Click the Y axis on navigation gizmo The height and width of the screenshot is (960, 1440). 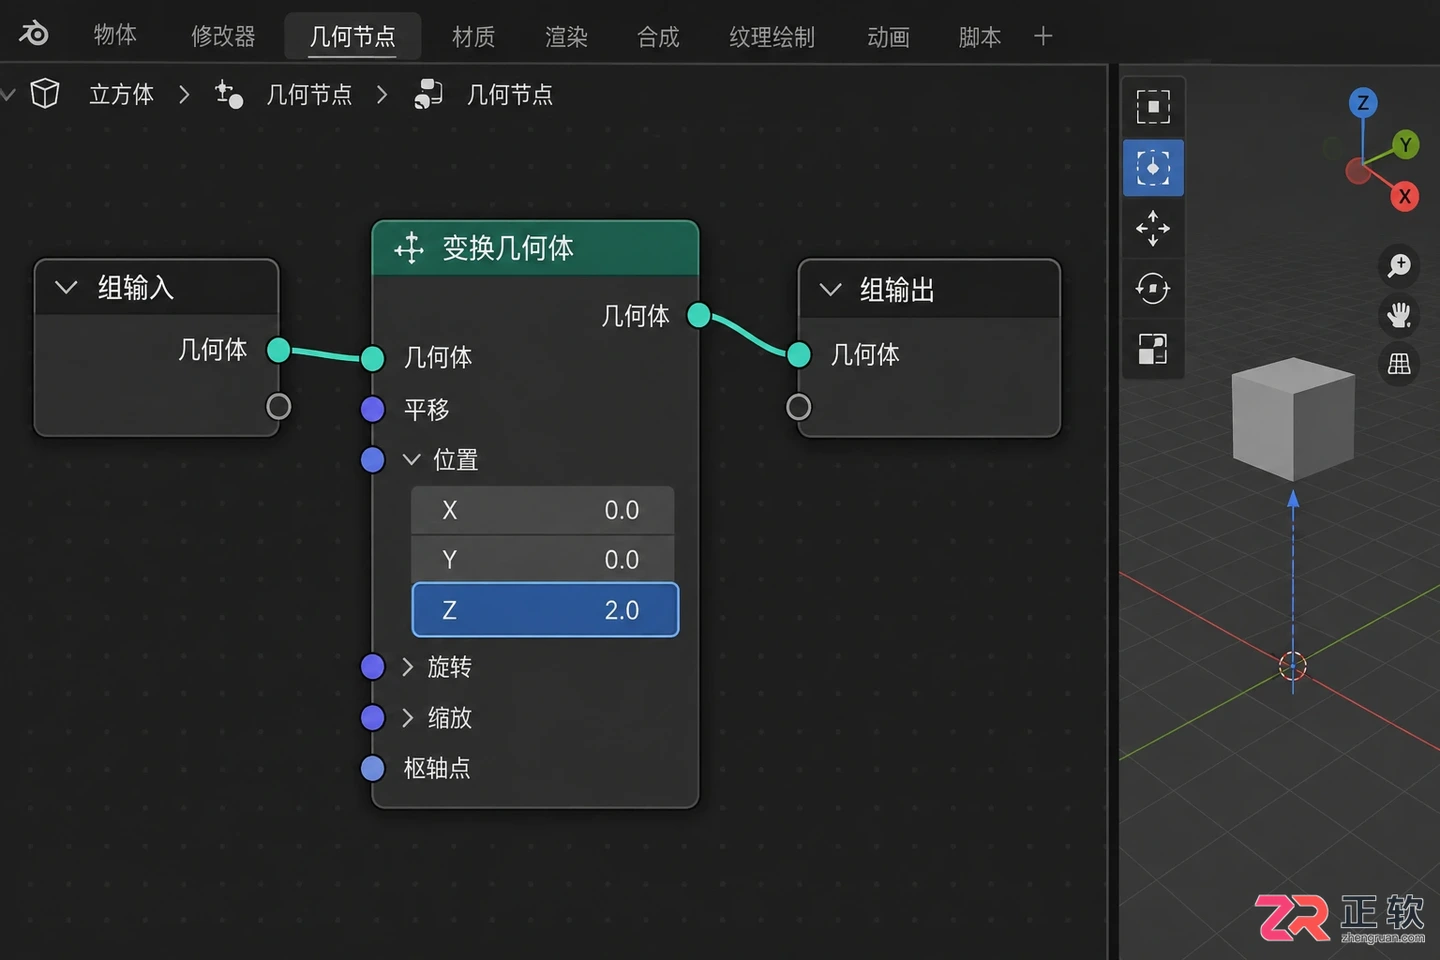coord(1405,145)
